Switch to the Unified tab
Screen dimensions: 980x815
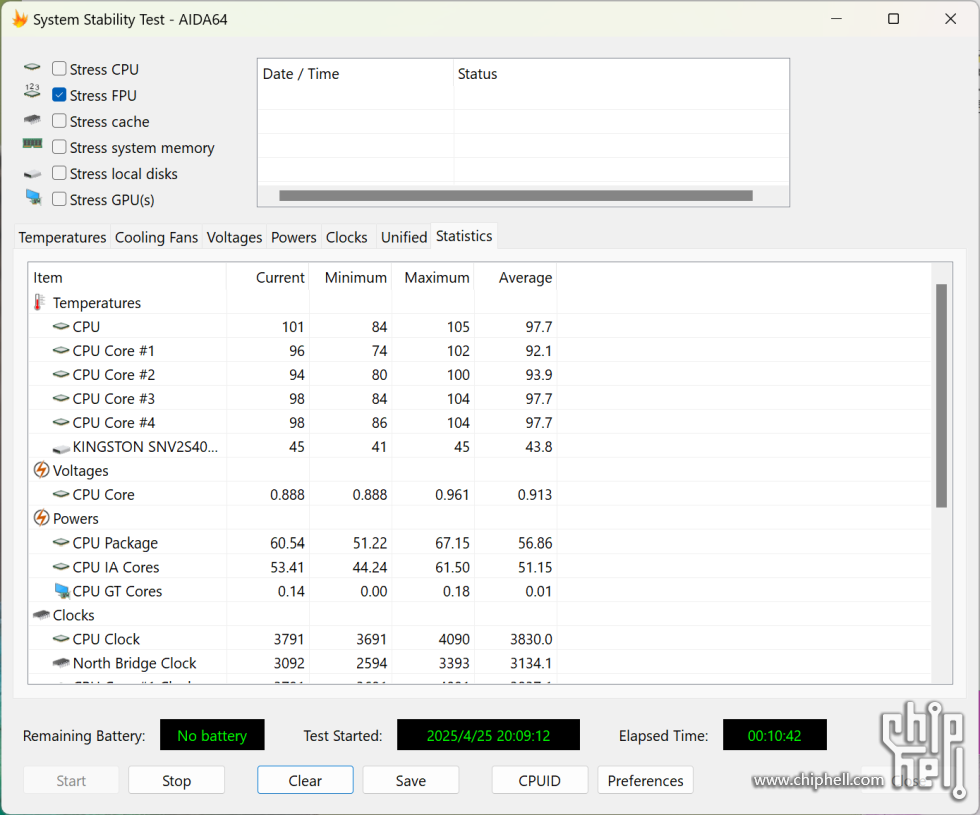(404, 238)
